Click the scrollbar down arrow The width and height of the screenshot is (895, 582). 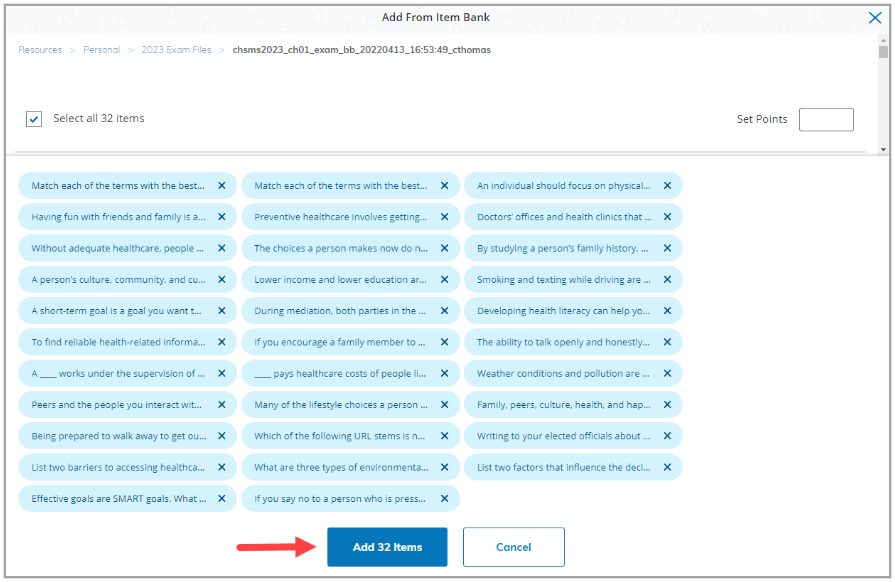point(883,149)
